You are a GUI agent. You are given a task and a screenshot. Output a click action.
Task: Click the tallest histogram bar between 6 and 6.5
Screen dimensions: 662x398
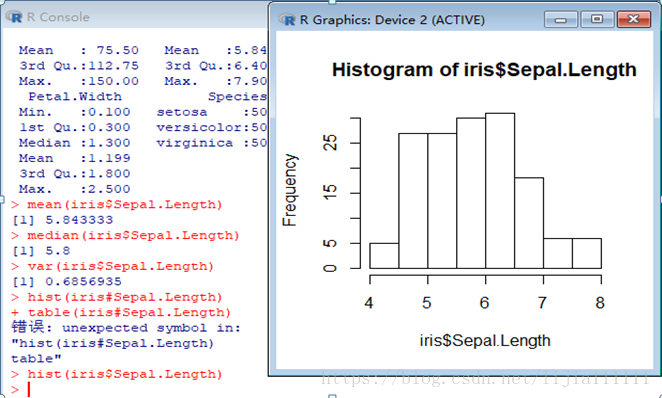pos(500,191)
